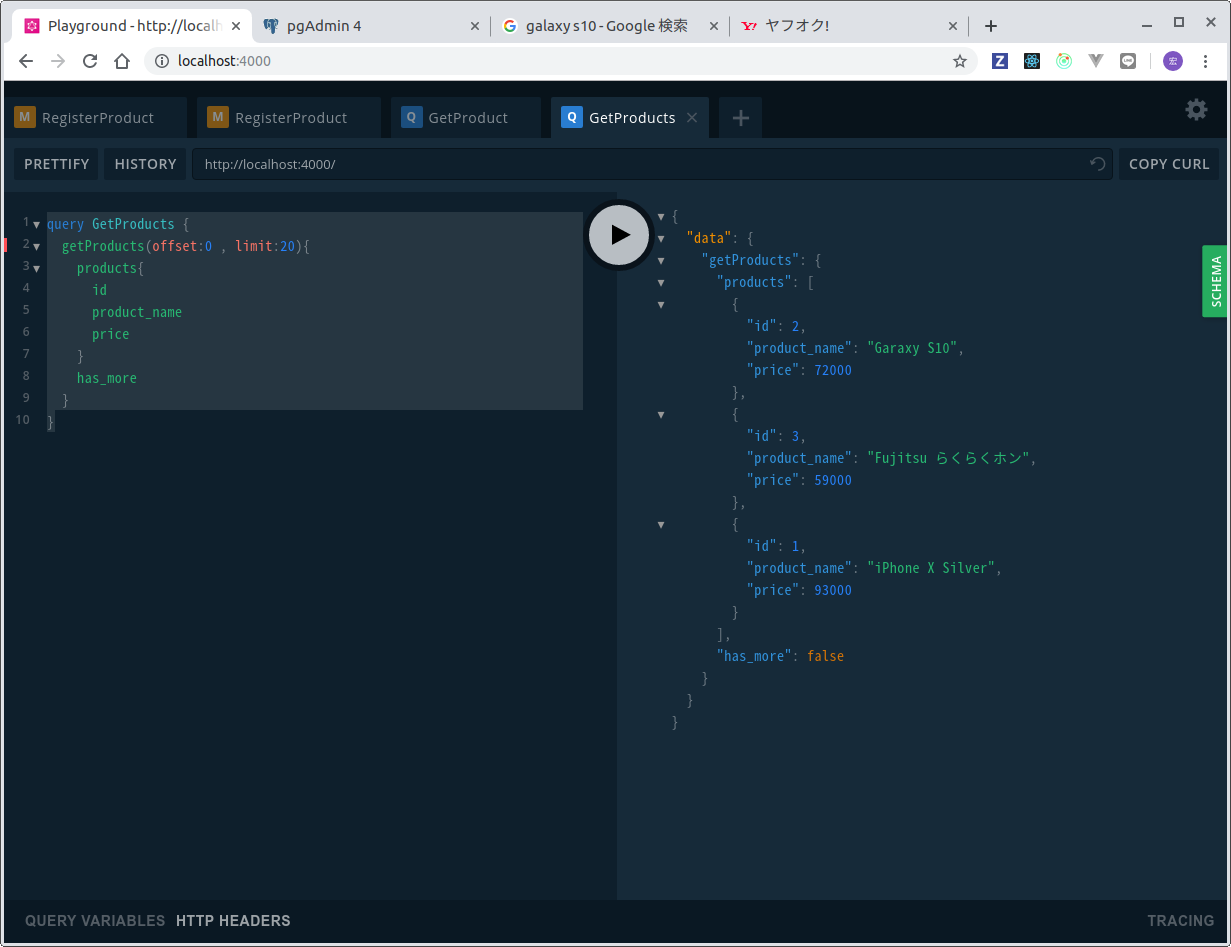1231x947 pixels.
Task: Open the React DevTools extension icon
Action: [x=1032, y=61]
